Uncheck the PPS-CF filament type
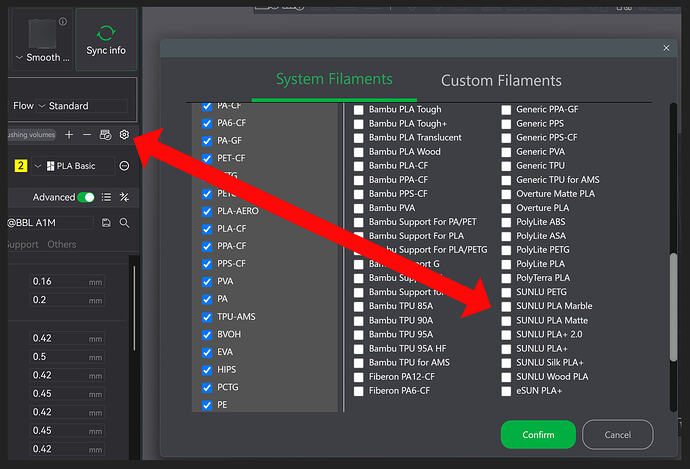The width and height of the screenshot is (690, 469). point(207,264)
